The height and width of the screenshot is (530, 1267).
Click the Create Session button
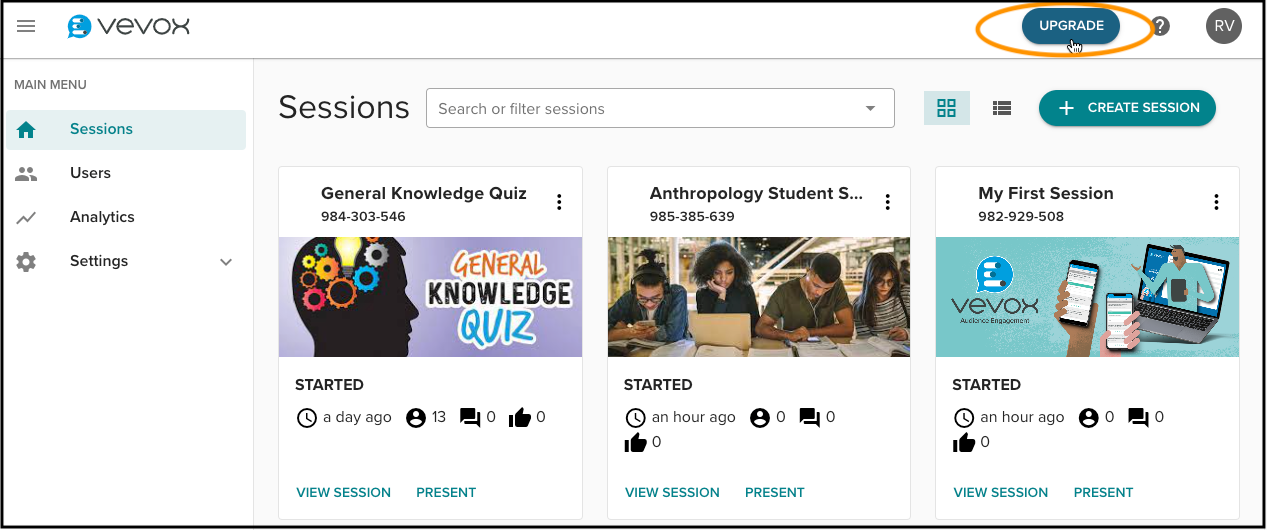pos(1127,108)
